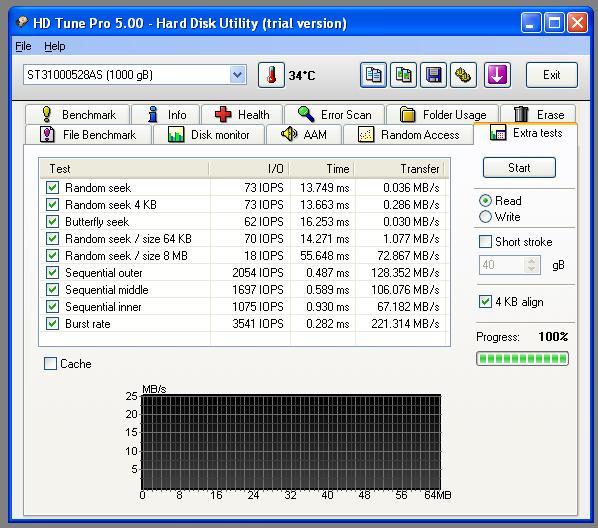Open the Help menu
598x528 pixels.
[x=55, y=46]
